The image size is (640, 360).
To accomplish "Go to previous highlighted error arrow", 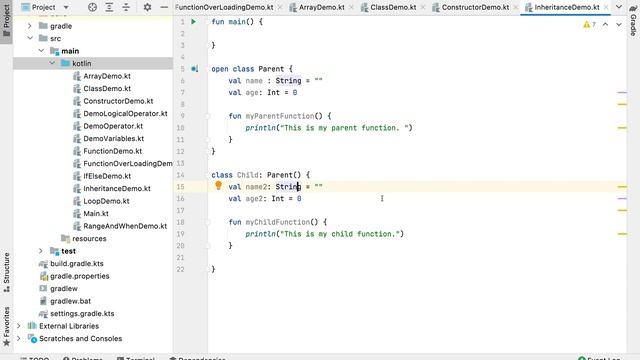I will (605, 24).
